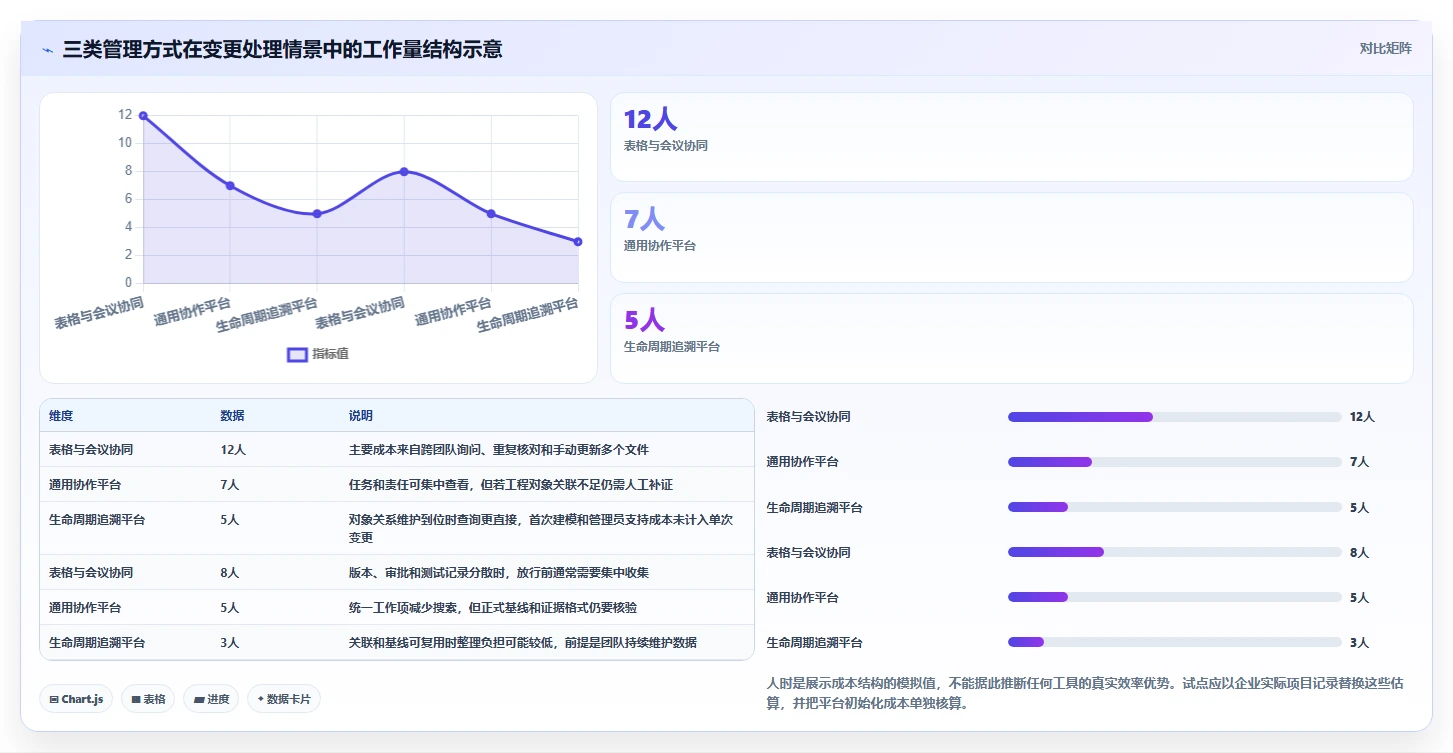Screen dimensions: 1453x753
Task: Select the chart data point at value 8
Action: coord(404,172)
